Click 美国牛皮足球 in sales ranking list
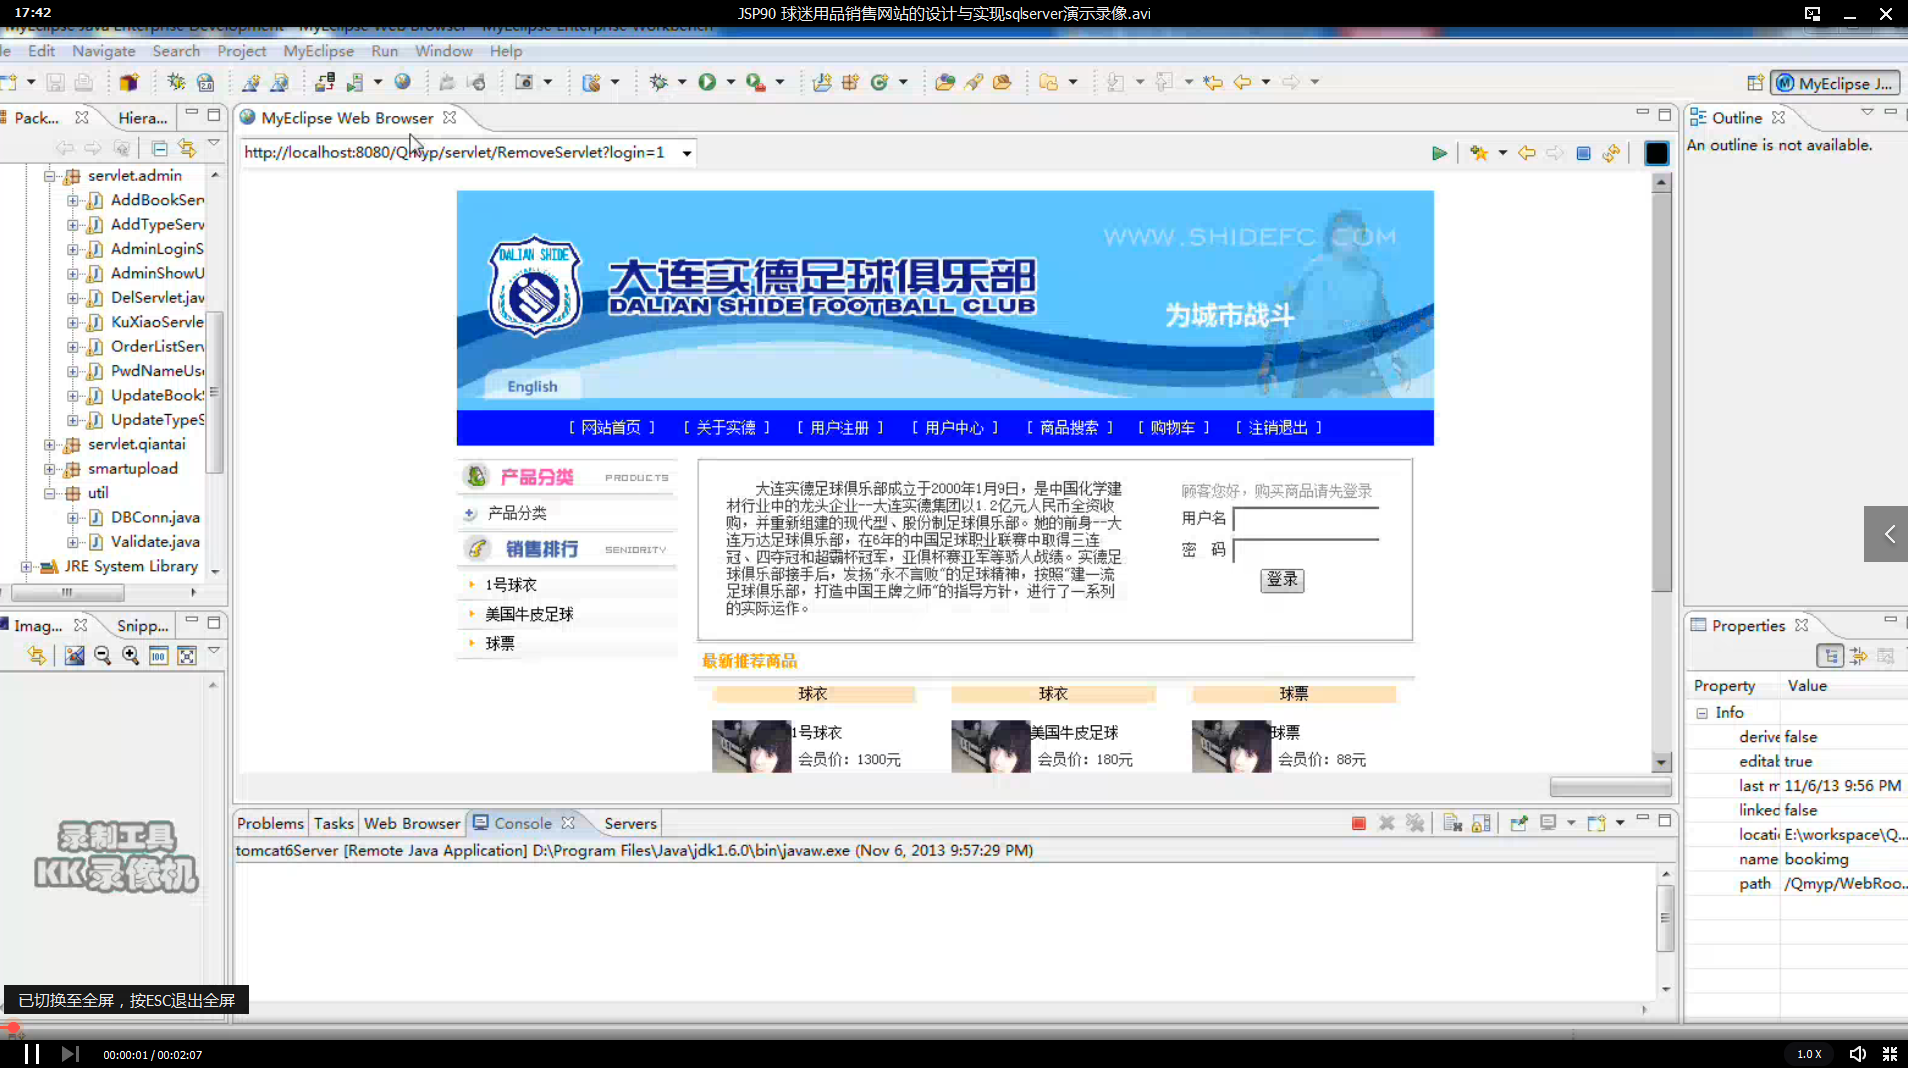1908x1068 pixels. [x=529, y=614]
